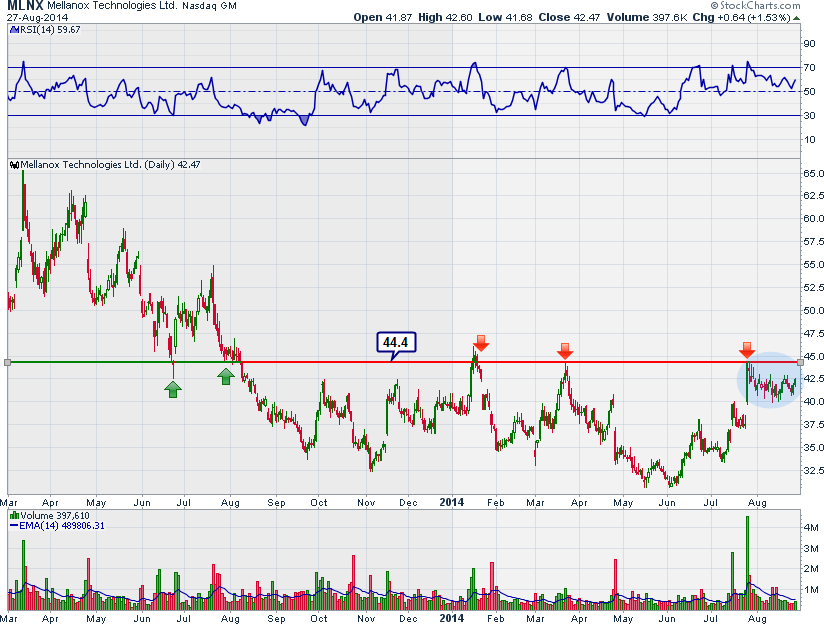Click Feb on the price chart date axis

[496, 503]
